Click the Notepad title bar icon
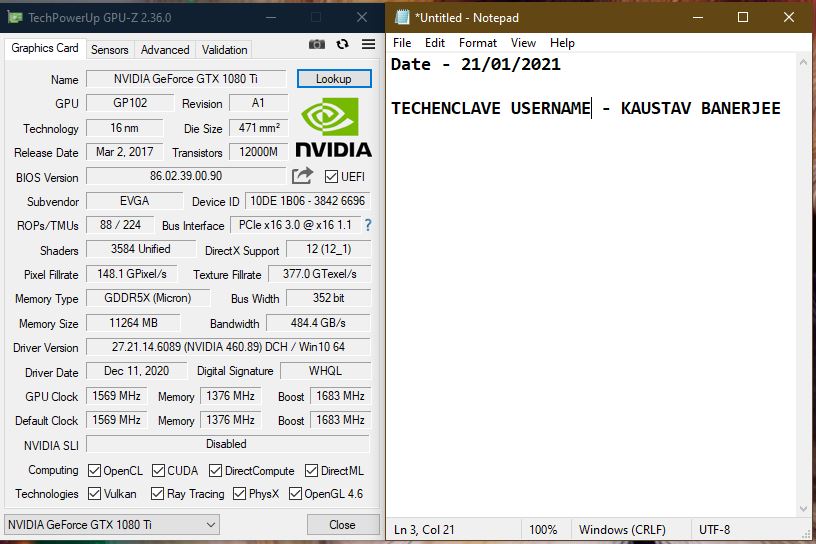 (x=402, y=17)
